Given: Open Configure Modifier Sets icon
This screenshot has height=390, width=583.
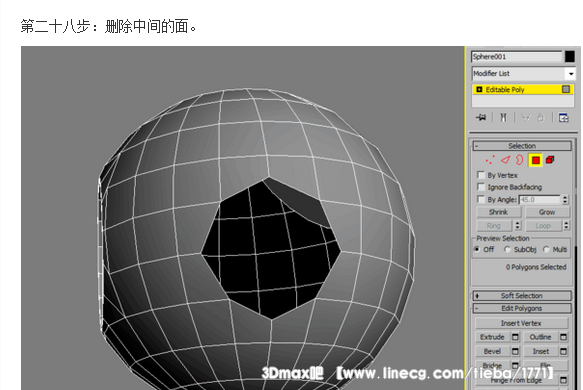Looking at the screenshot, I should (x=563, y=118).
